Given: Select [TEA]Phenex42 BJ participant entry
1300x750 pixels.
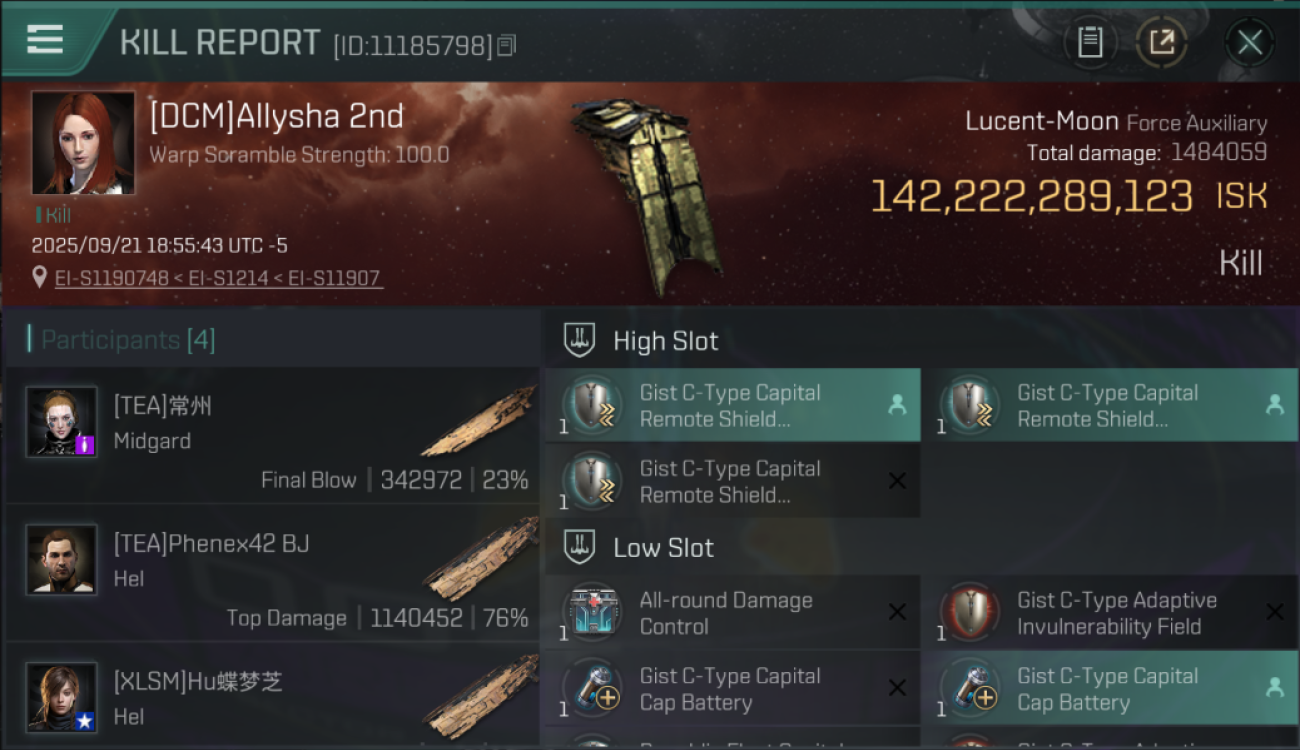Looking at the screenshot, I should click(x=272, y=573).
